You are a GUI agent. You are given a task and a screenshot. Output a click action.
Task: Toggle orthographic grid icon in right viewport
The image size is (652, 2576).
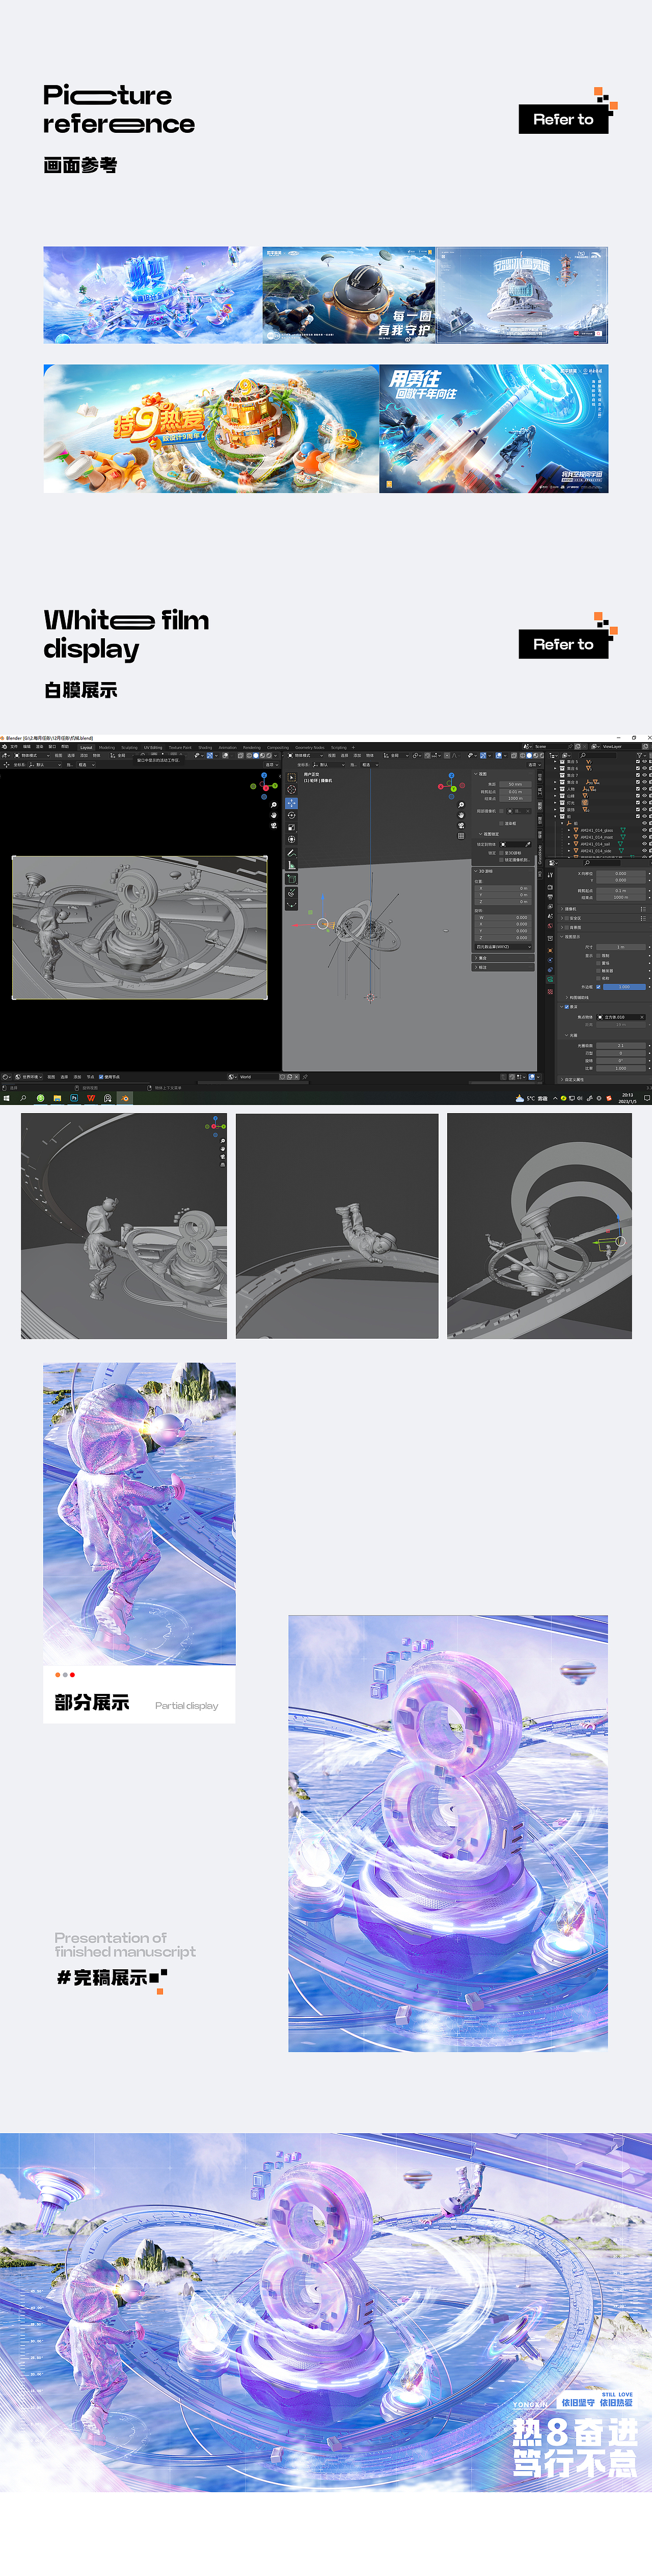(461, 836)
